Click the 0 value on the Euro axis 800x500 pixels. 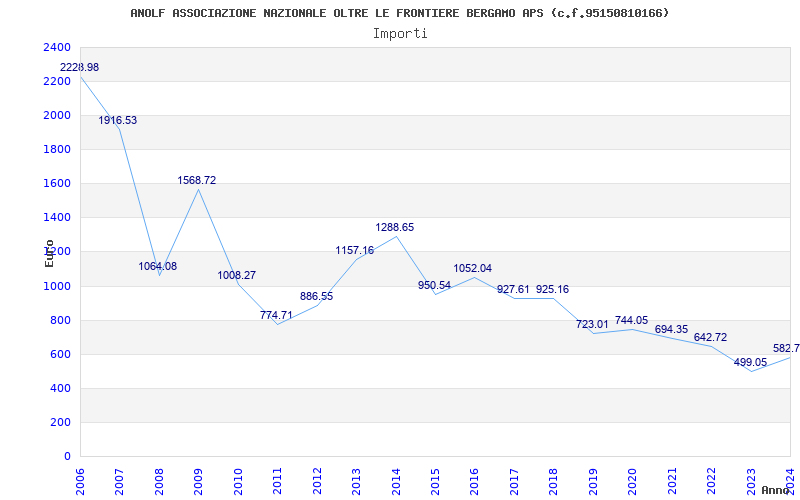pos(67,457)
